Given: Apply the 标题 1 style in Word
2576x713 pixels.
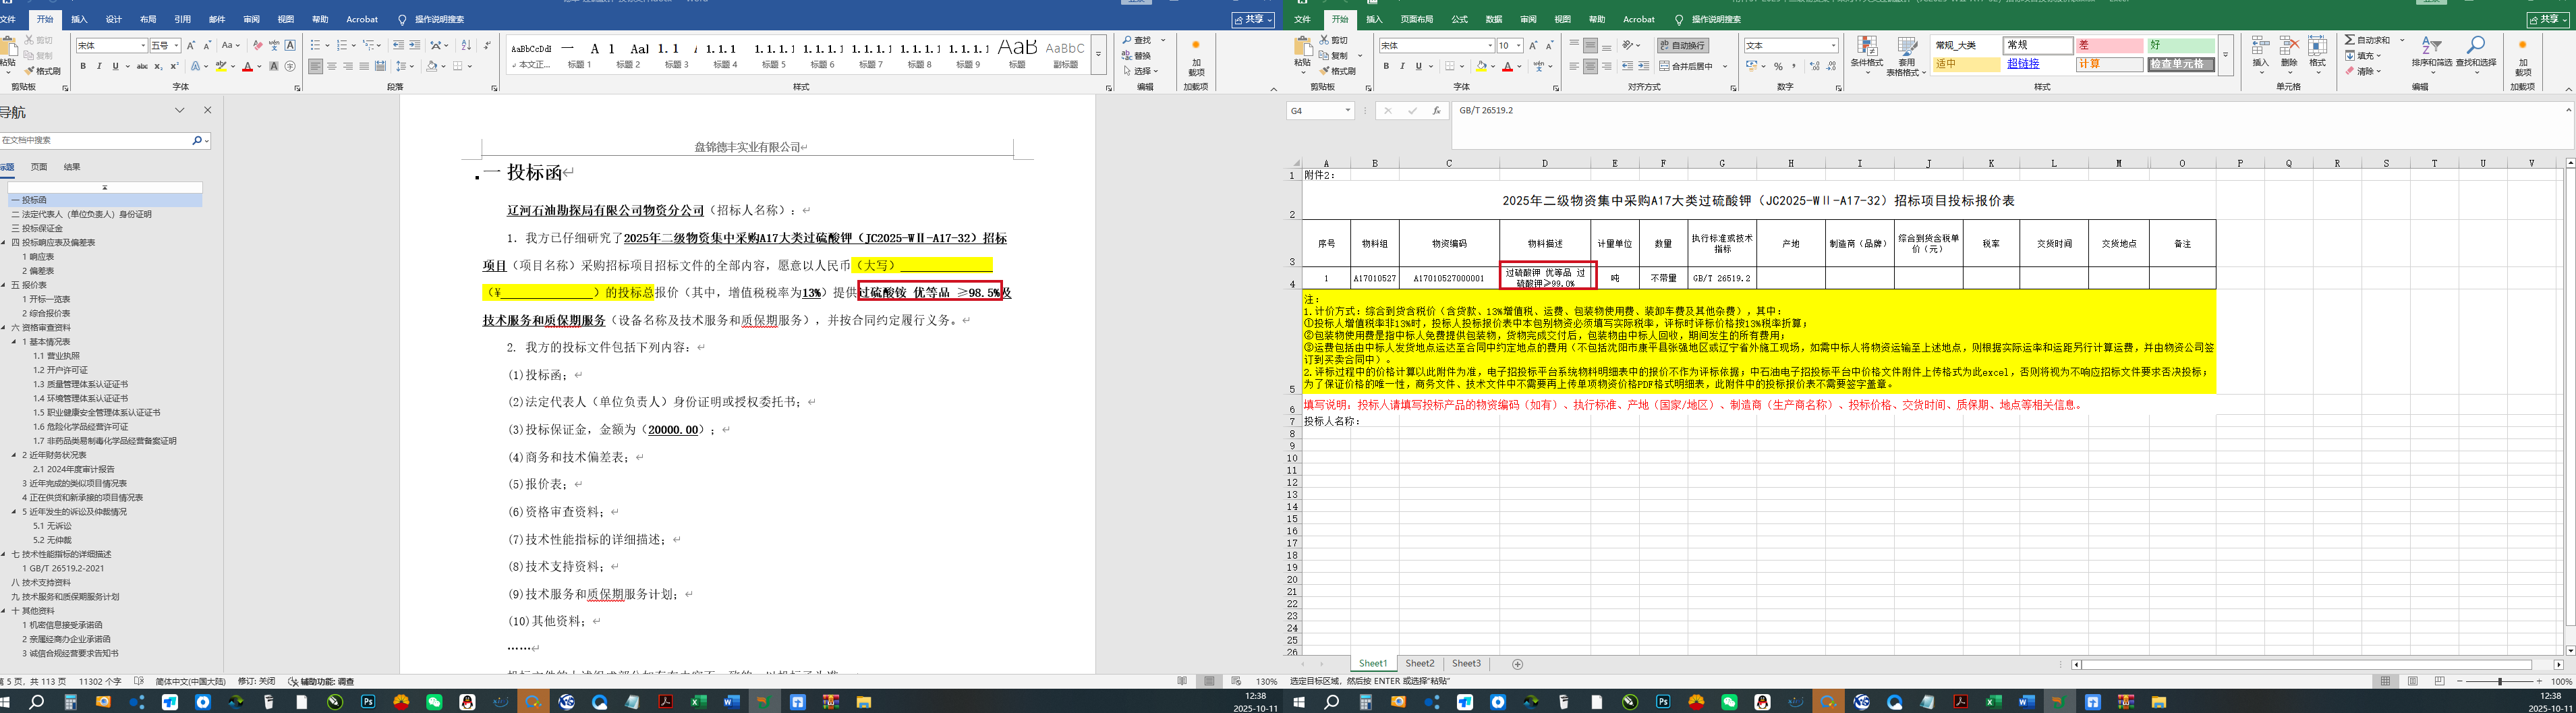Looking at the screenshot, I should point(580,54).
